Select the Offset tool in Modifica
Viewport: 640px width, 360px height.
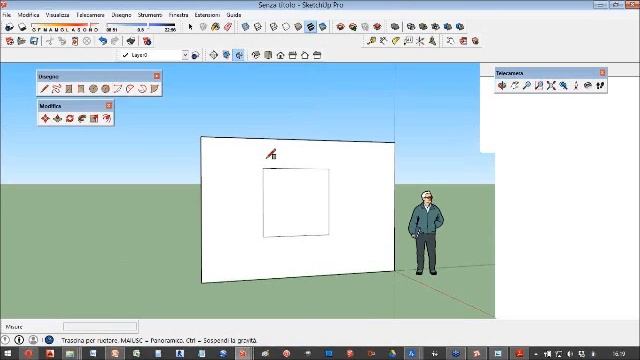[x=107, y=118]
